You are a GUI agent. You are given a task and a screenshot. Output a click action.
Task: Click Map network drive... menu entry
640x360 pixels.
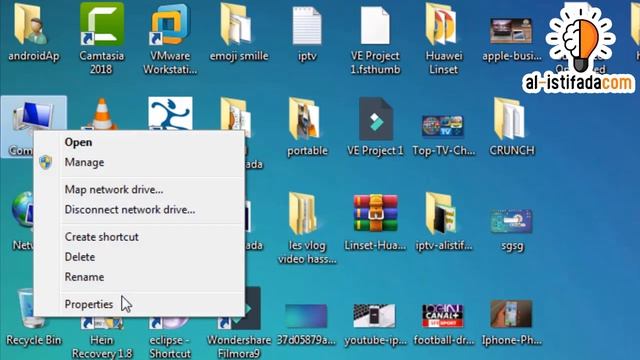pyautogui.click(x=114, y=190)
